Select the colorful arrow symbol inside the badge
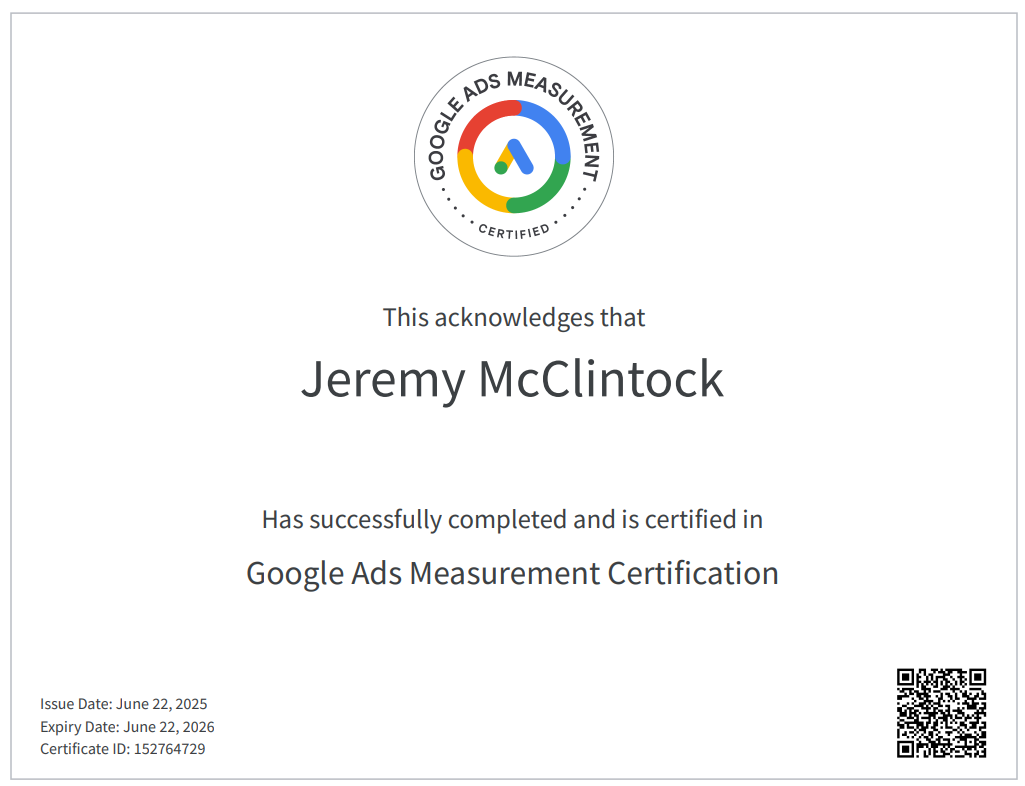 (x=513, y=158)
